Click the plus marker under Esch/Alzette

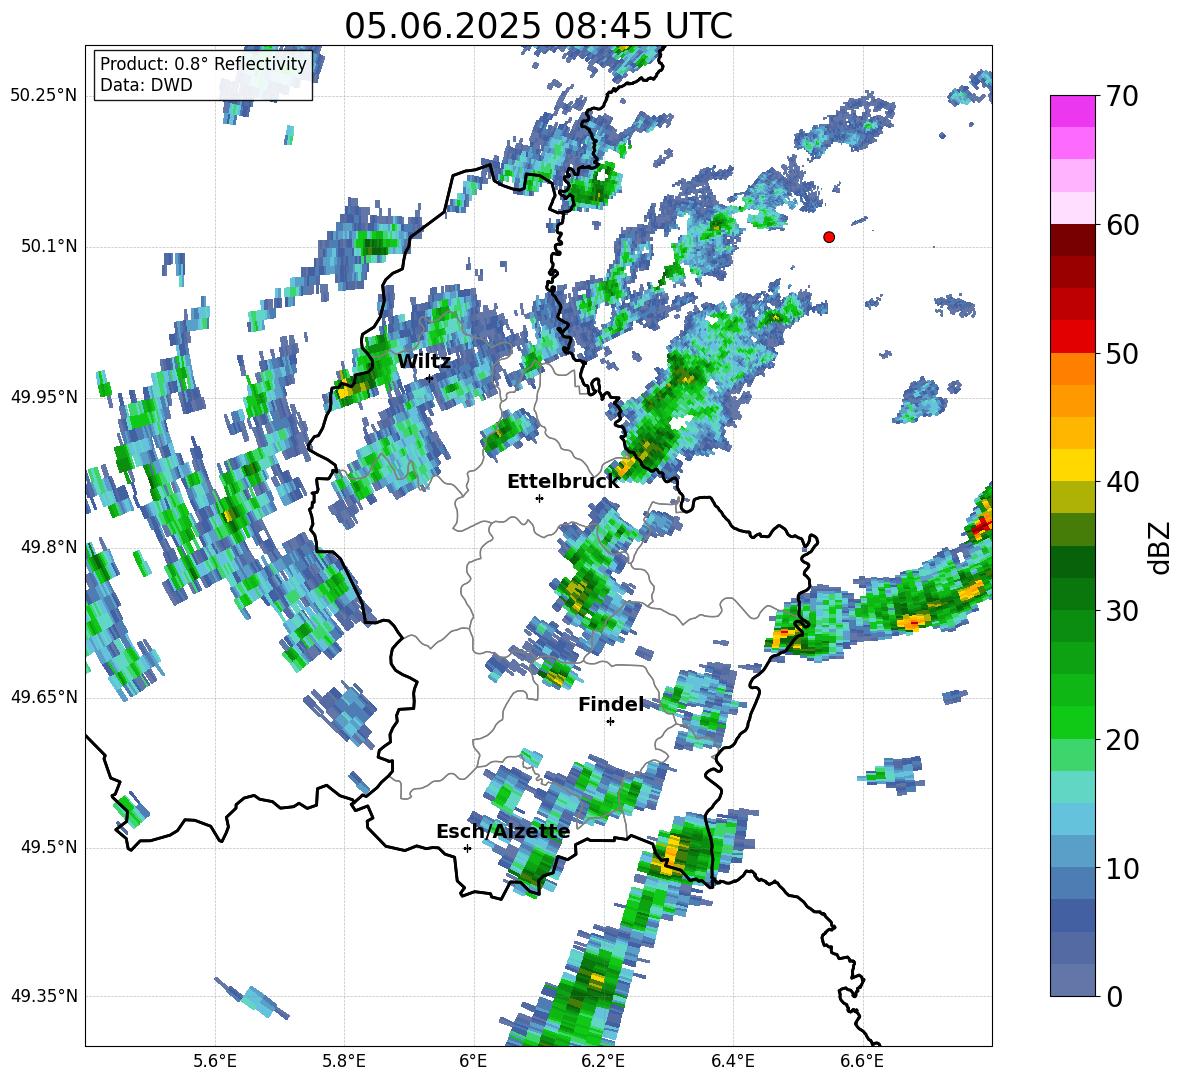[467, 848]
